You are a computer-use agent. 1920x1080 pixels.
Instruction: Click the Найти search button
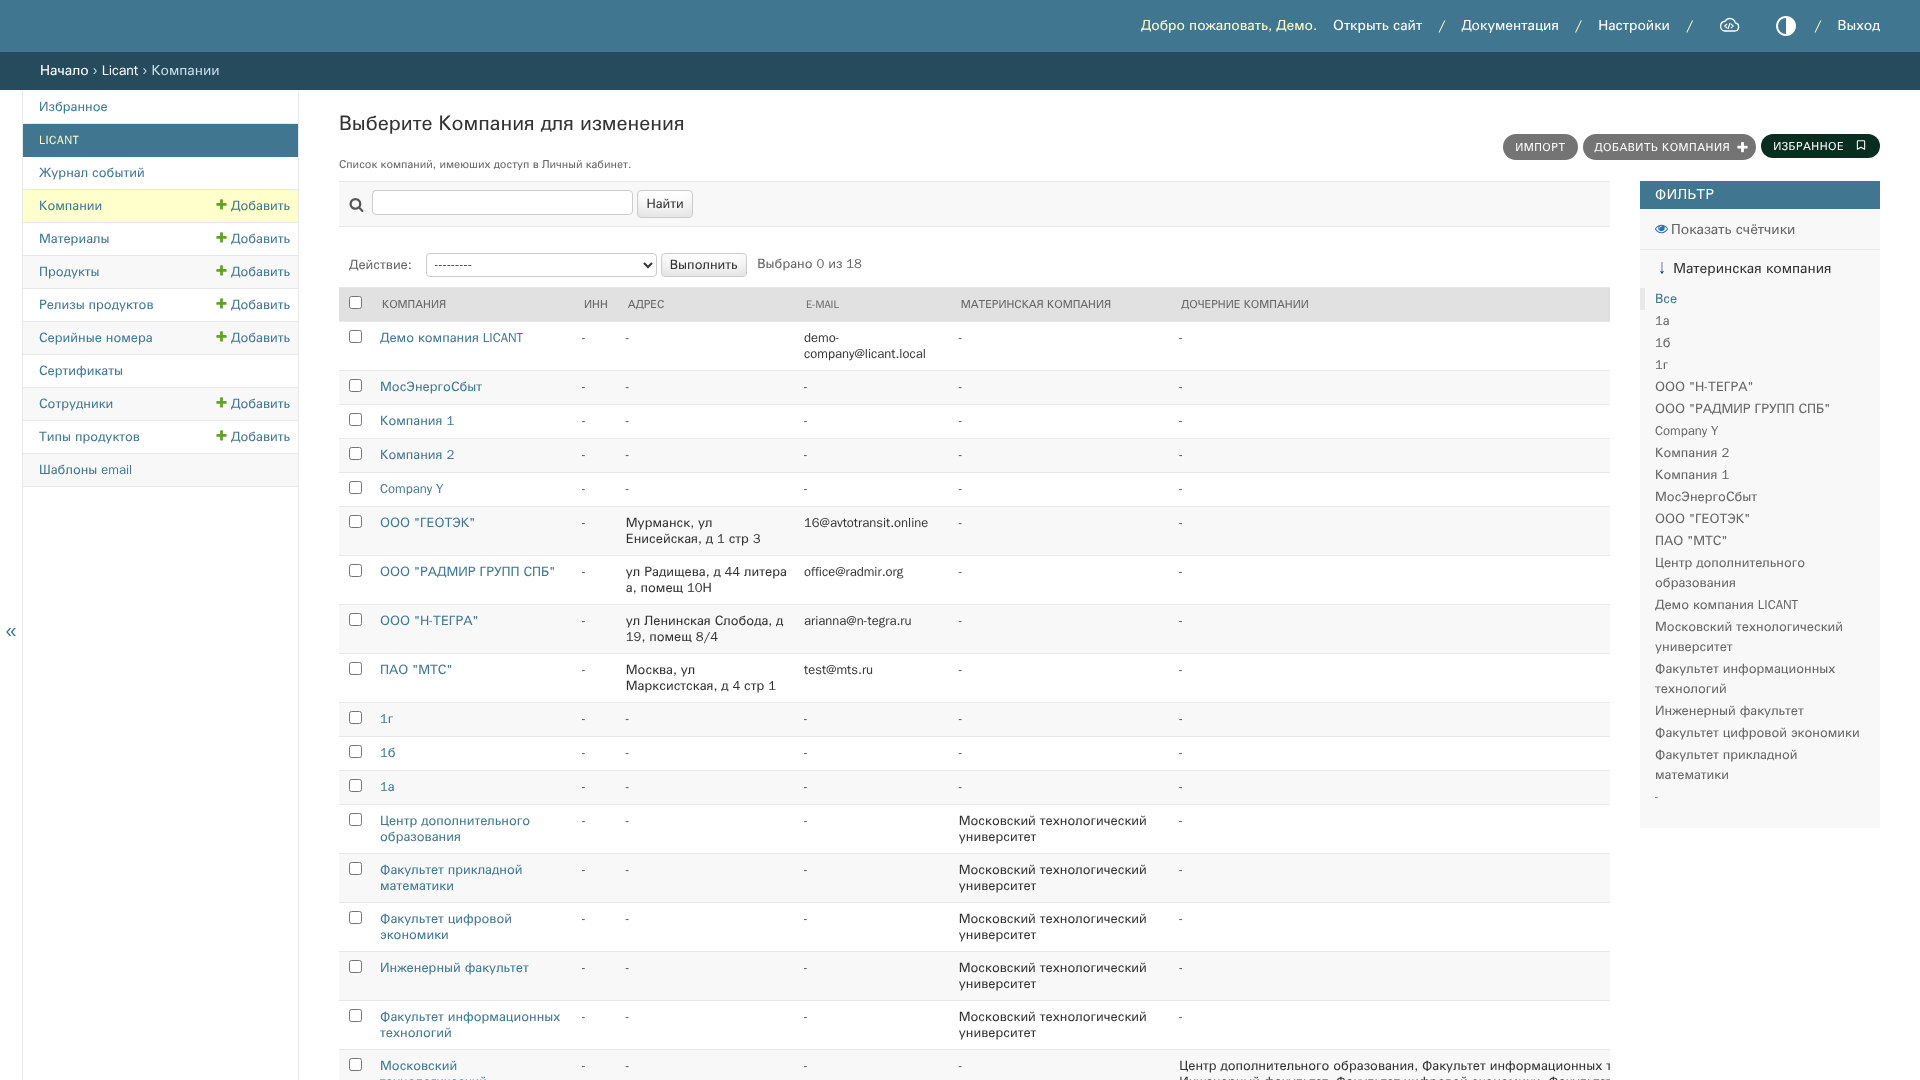tap(665, 204)
